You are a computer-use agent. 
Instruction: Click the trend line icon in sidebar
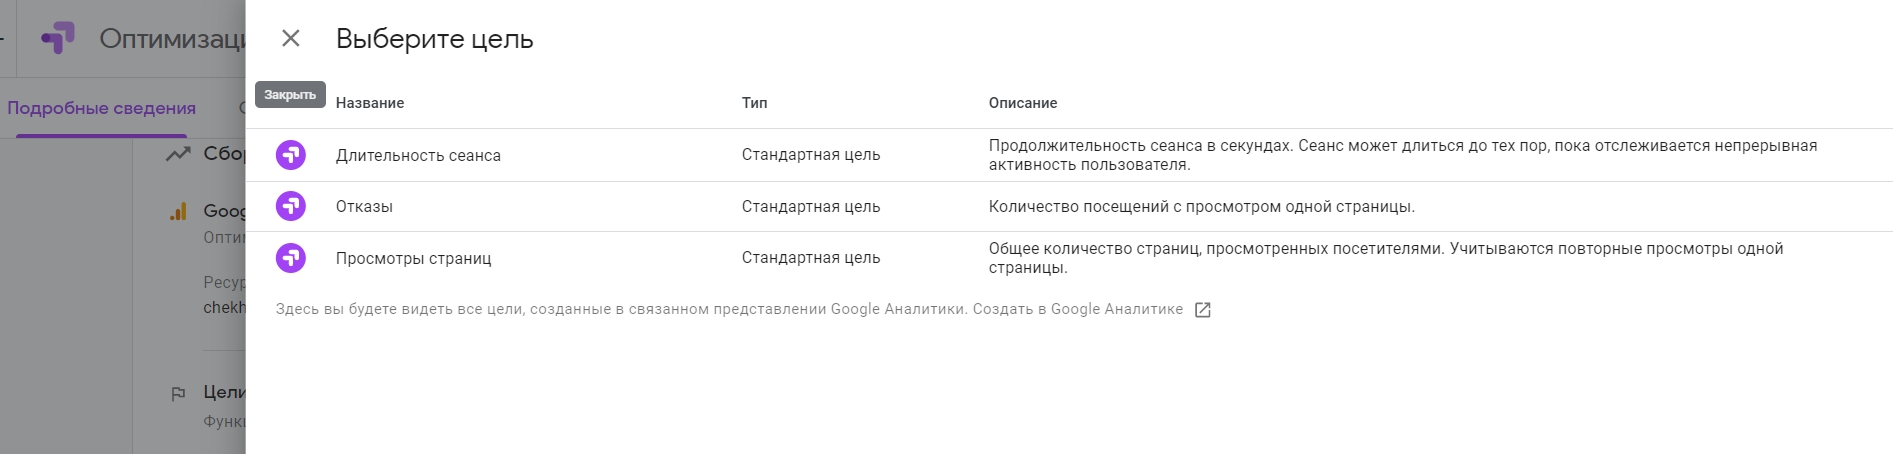pos(178,154)
